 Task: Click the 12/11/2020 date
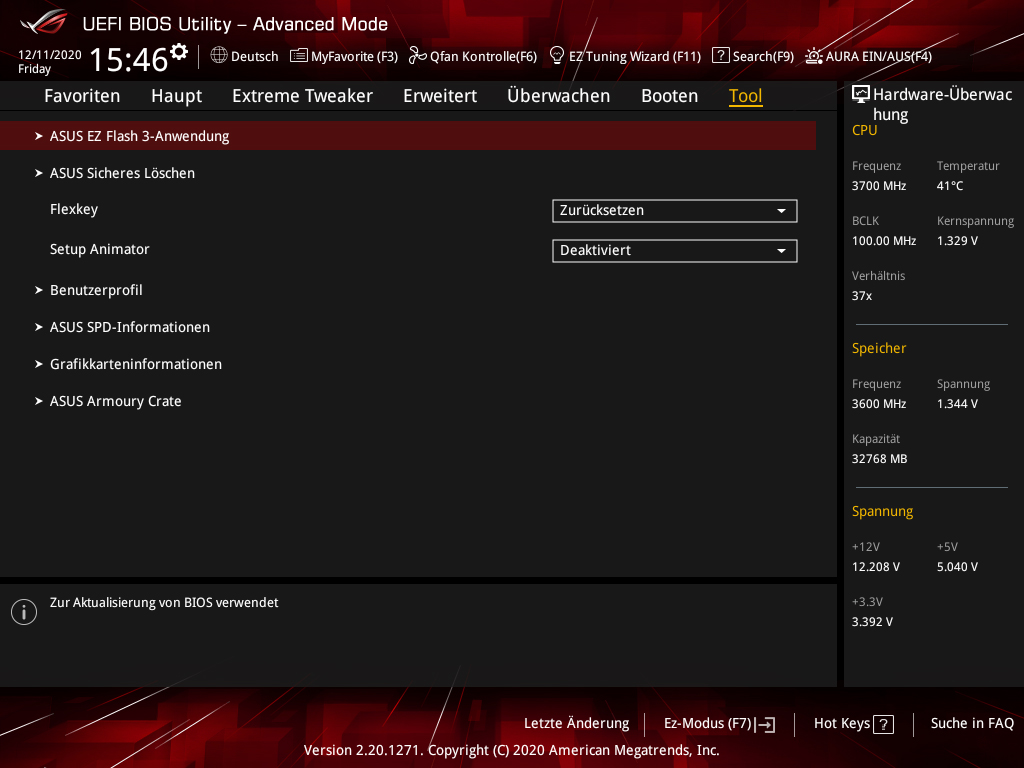[x=50, y=55]
